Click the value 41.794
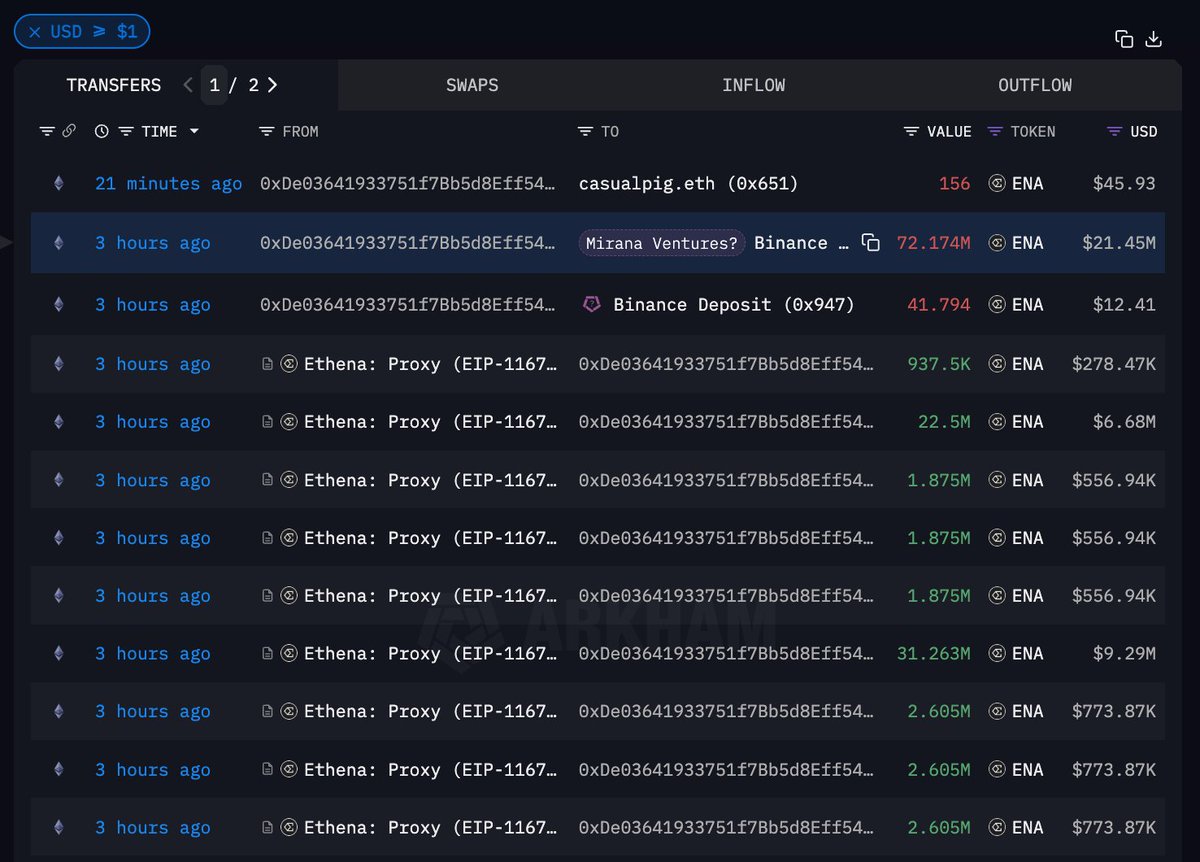 click(x=938, y=304)
